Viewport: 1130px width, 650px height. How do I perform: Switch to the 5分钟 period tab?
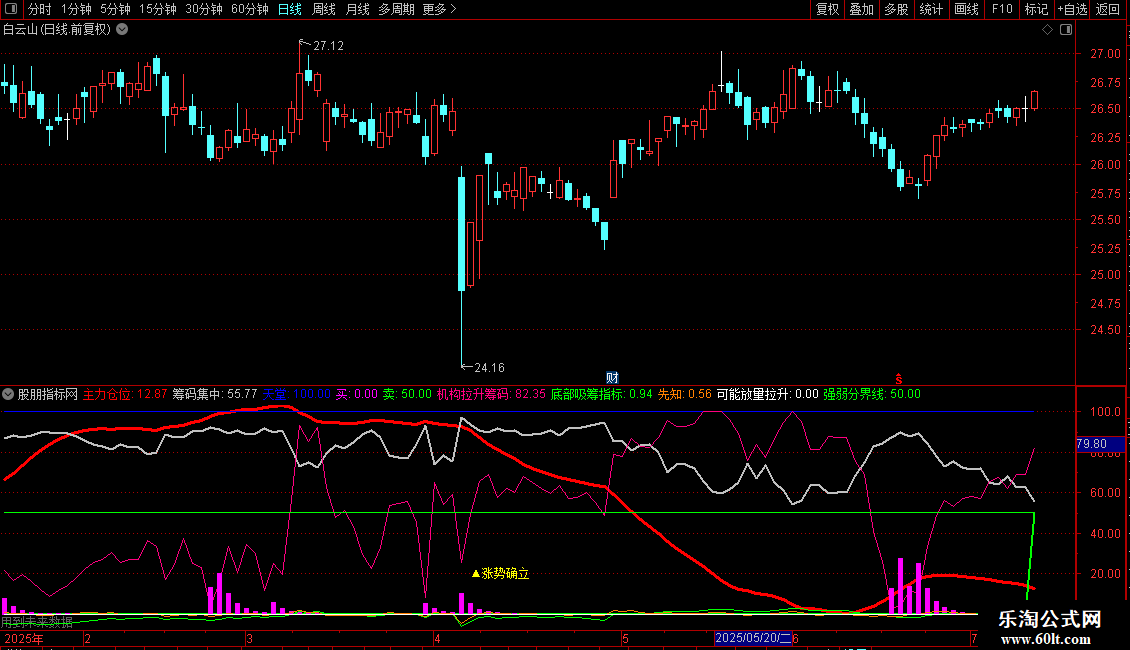[x=115, y=9]
